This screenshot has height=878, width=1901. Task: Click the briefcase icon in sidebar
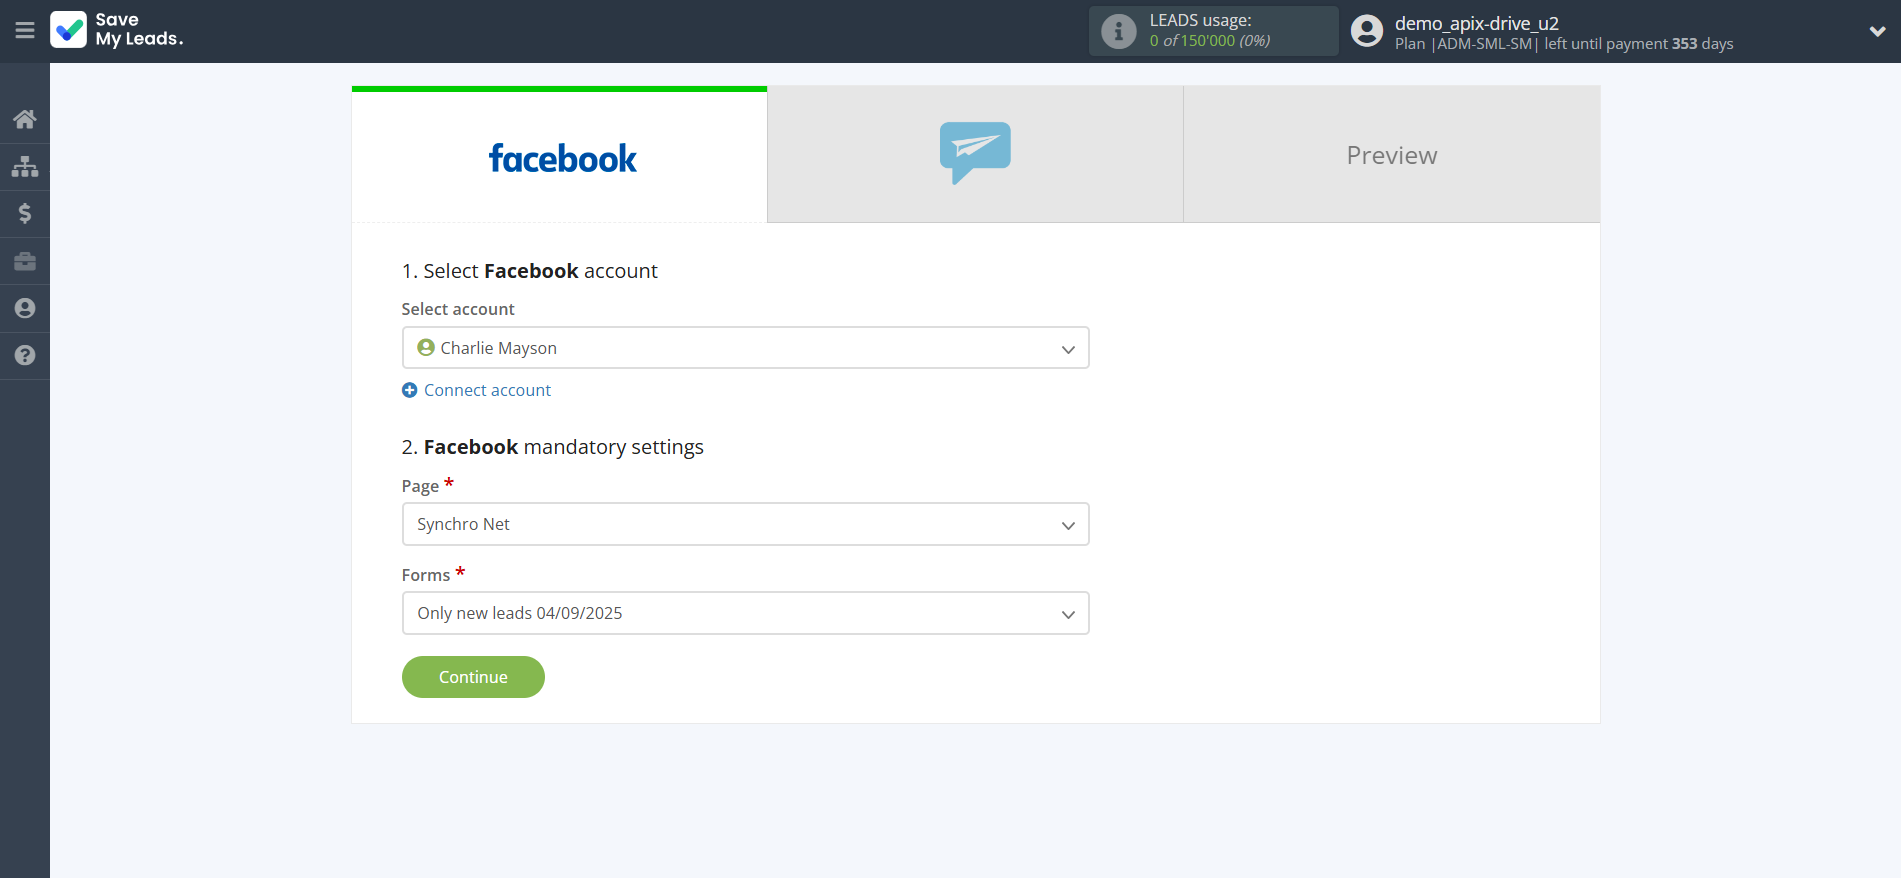tap(25, 261)
